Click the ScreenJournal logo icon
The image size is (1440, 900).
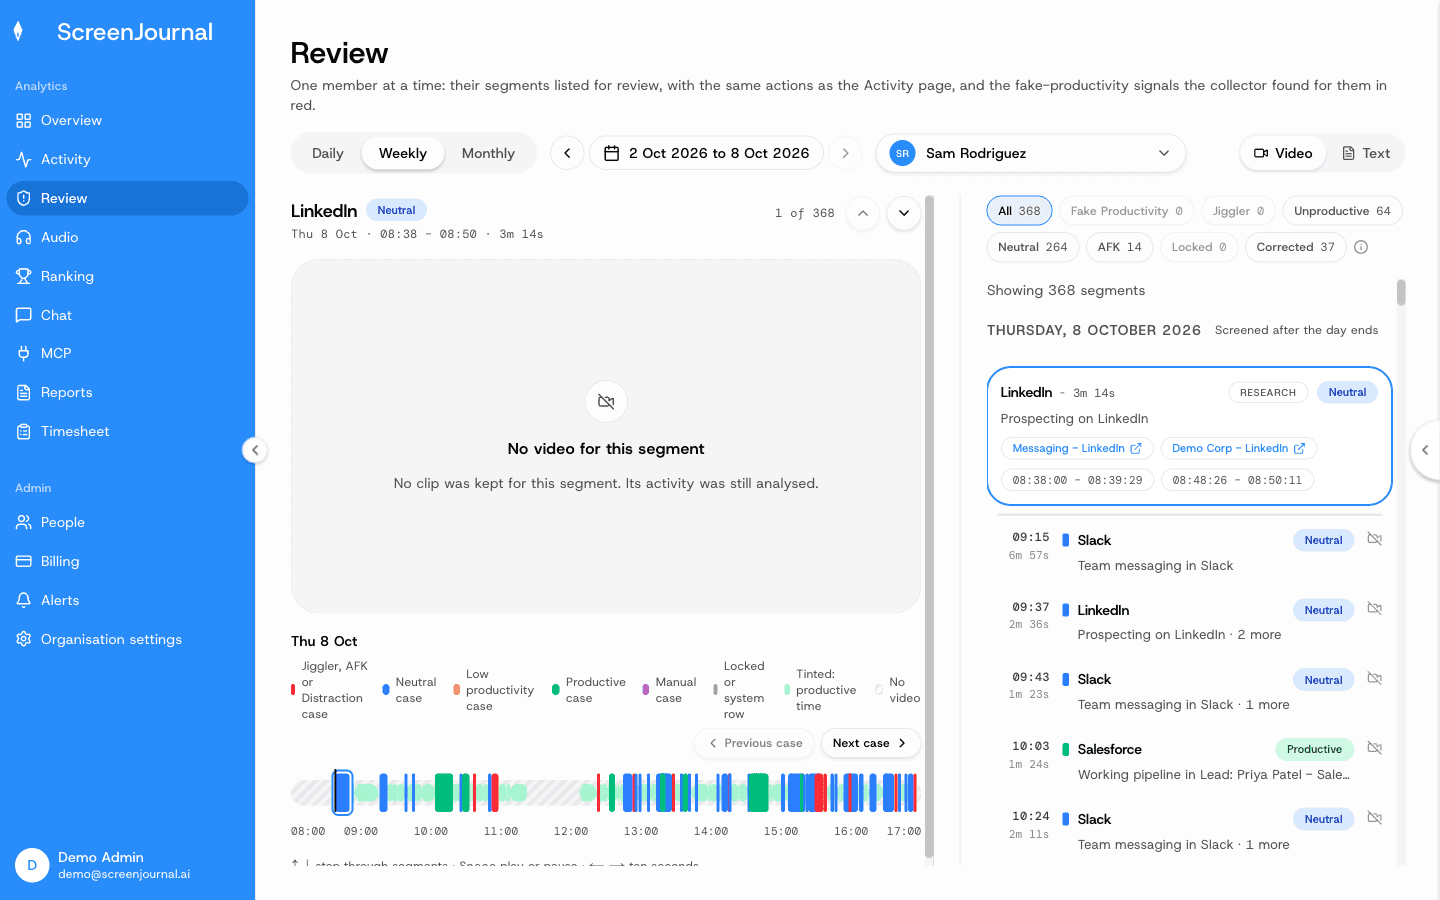pyautogui.click(x=18, y=32)
